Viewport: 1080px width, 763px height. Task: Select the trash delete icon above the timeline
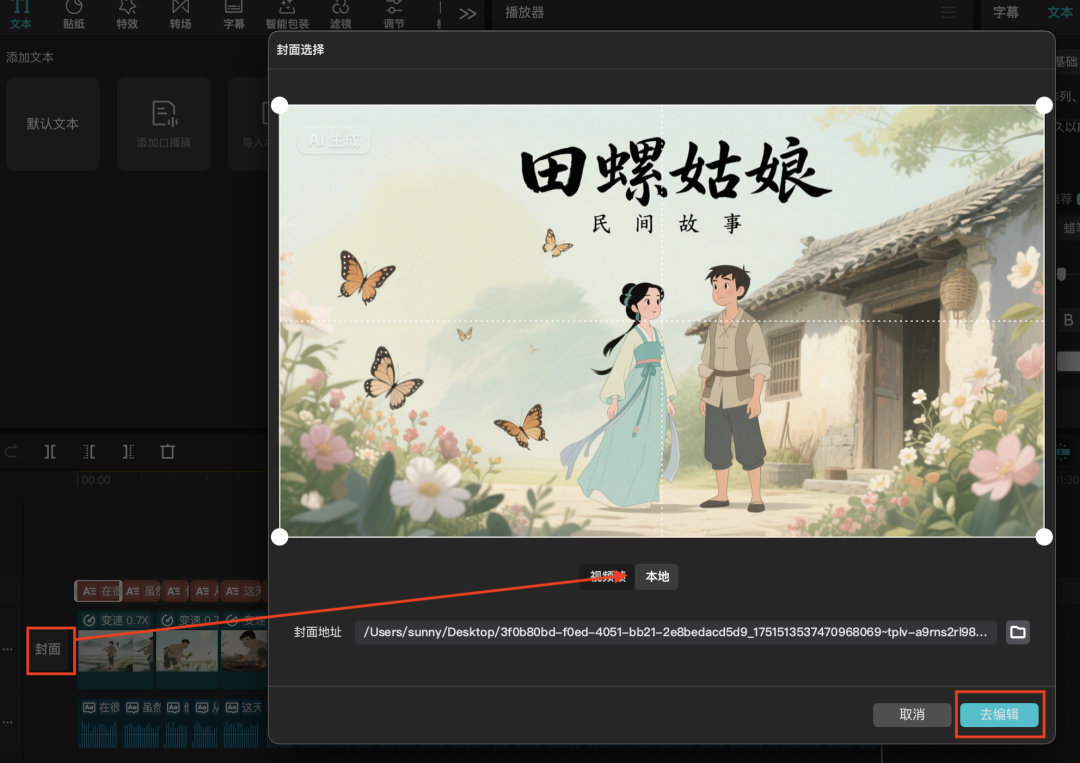[166, 451]
